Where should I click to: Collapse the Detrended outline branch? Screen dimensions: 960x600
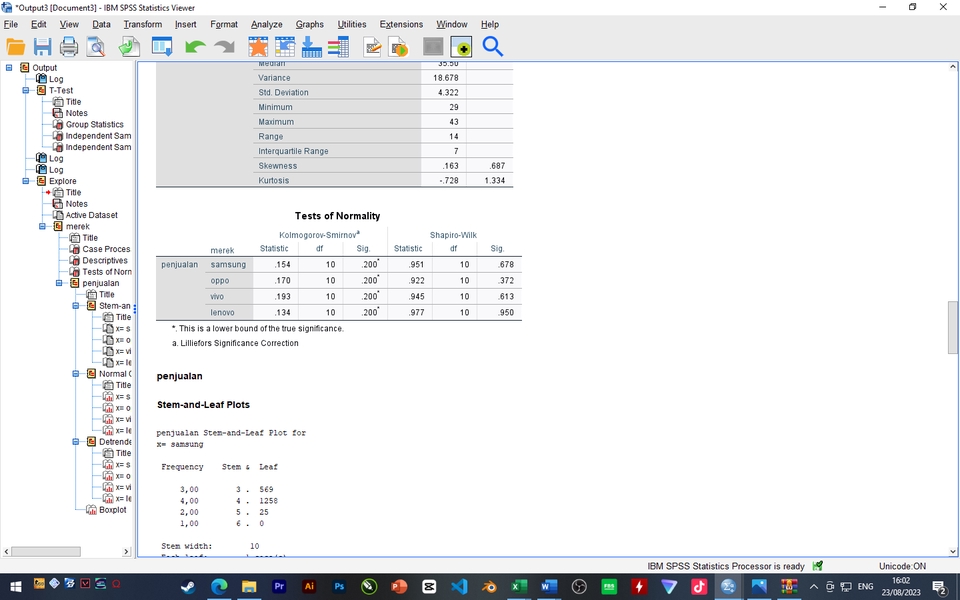[x=76, y=441]
